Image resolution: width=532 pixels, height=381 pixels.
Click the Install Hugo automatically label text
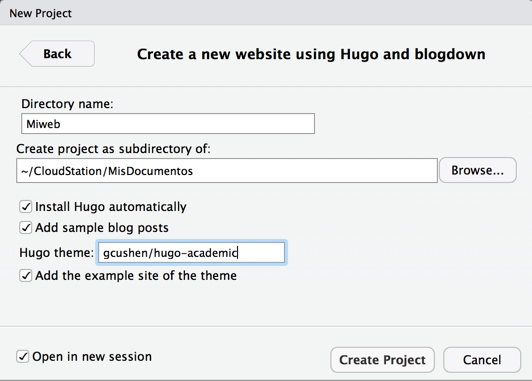click(111, 207)
